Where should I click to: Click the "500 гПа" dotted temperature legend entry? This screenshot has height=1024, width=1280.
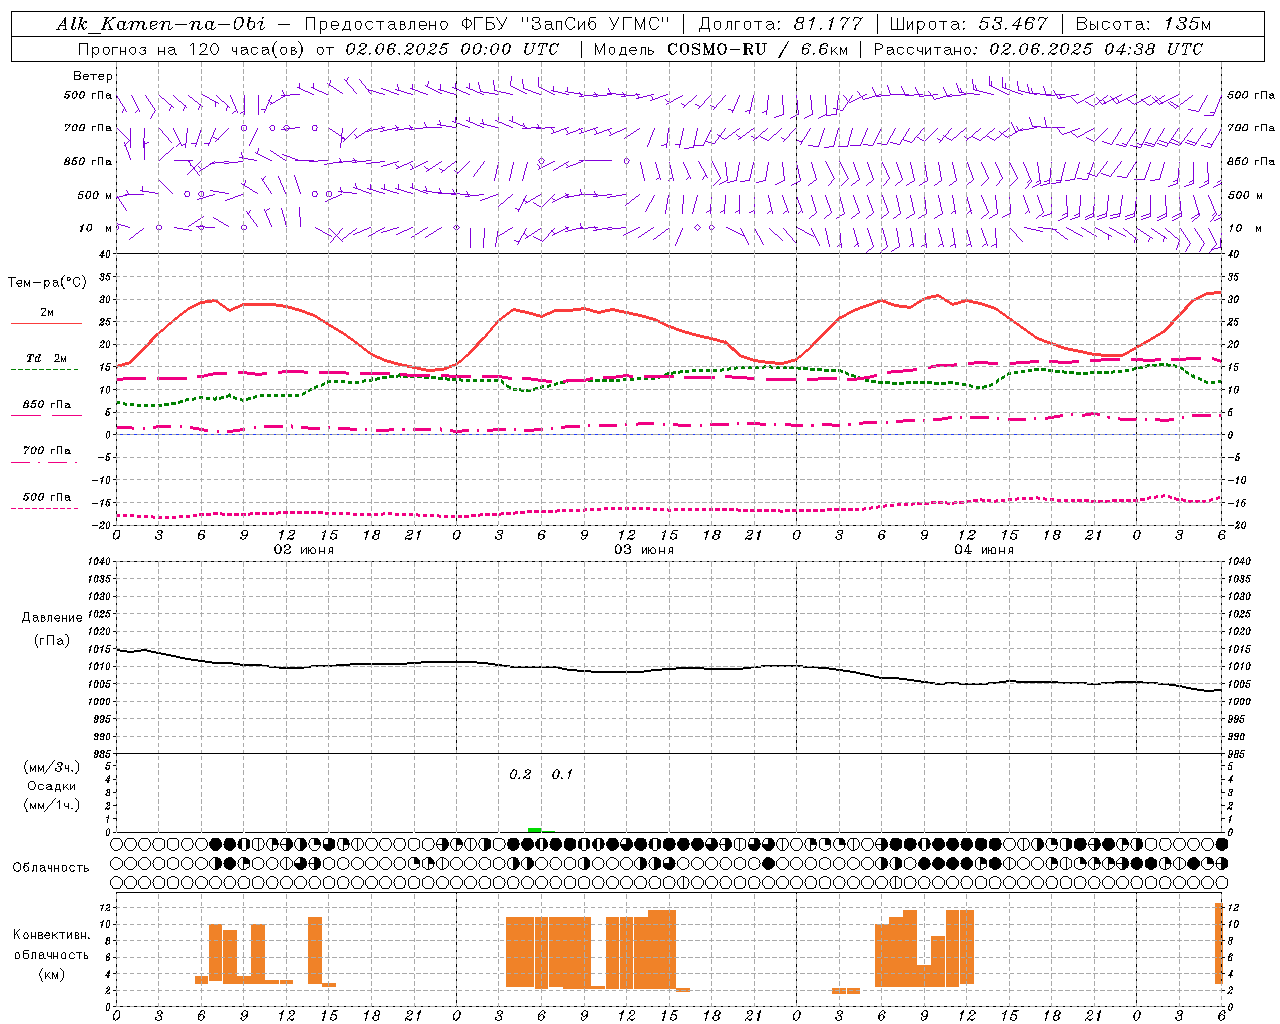pos(47,497)
